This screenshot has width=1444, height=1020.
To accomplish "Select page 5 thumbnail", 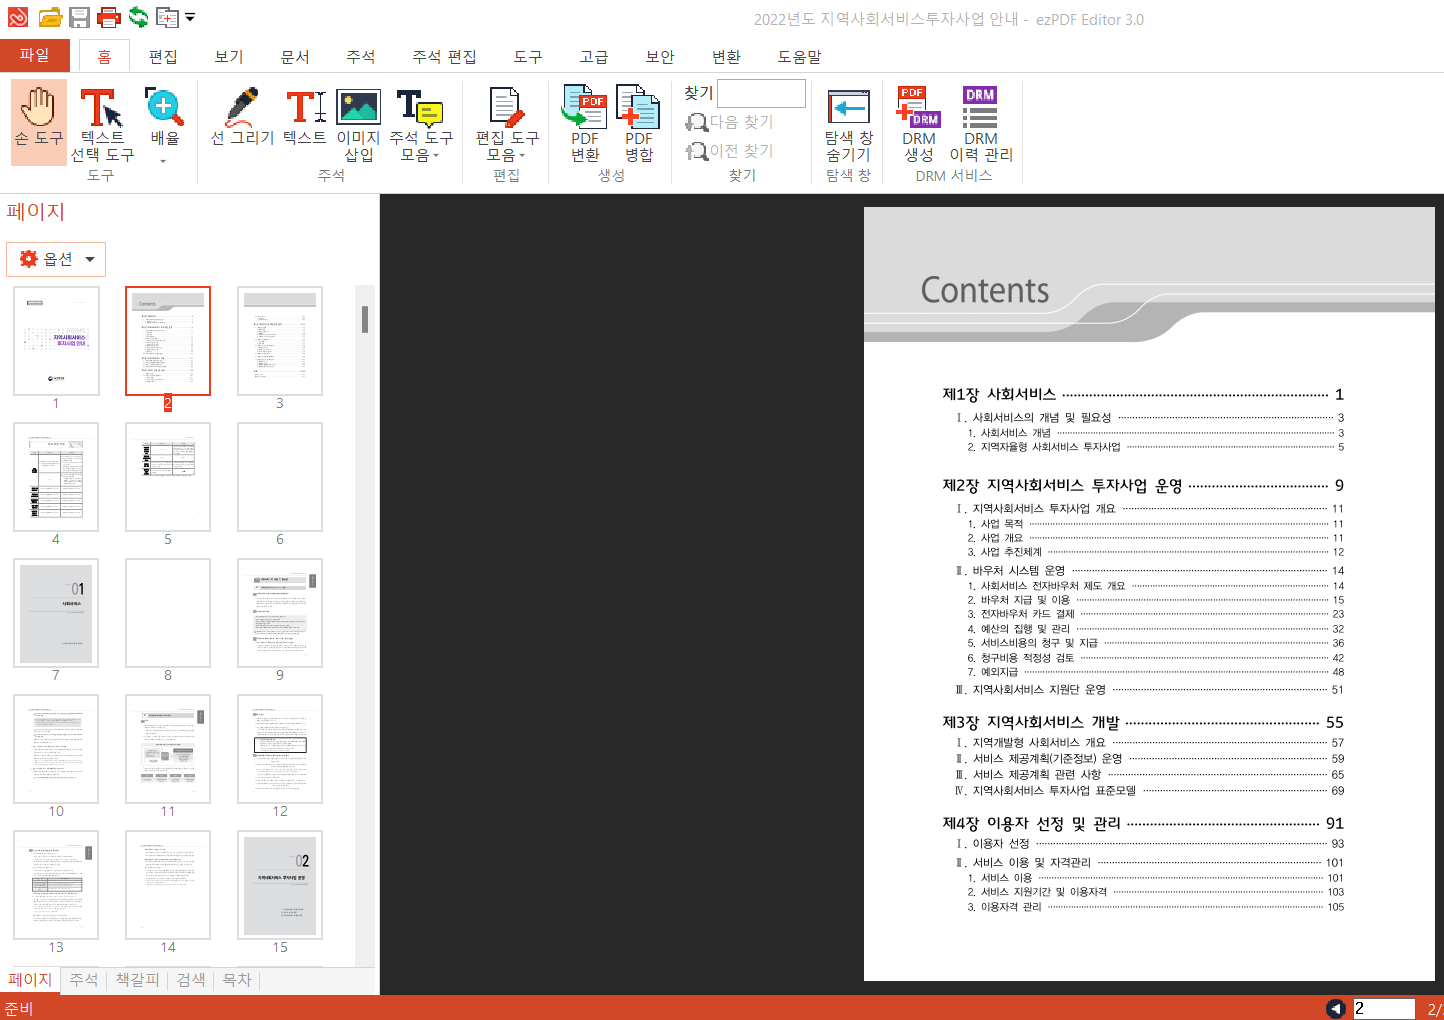I will tap(168, 477).
